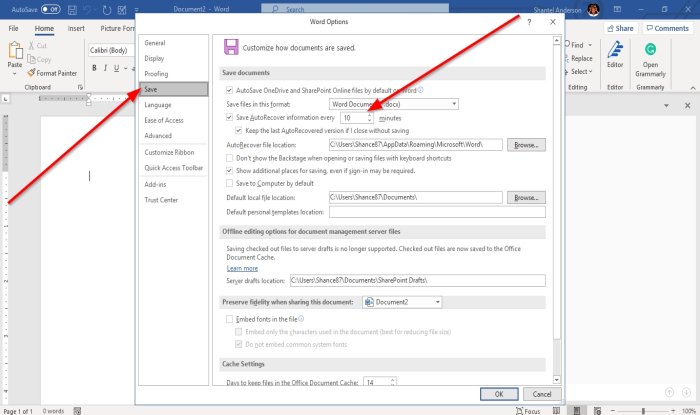Collapse the ribbon with the chevron

point(693,88)
